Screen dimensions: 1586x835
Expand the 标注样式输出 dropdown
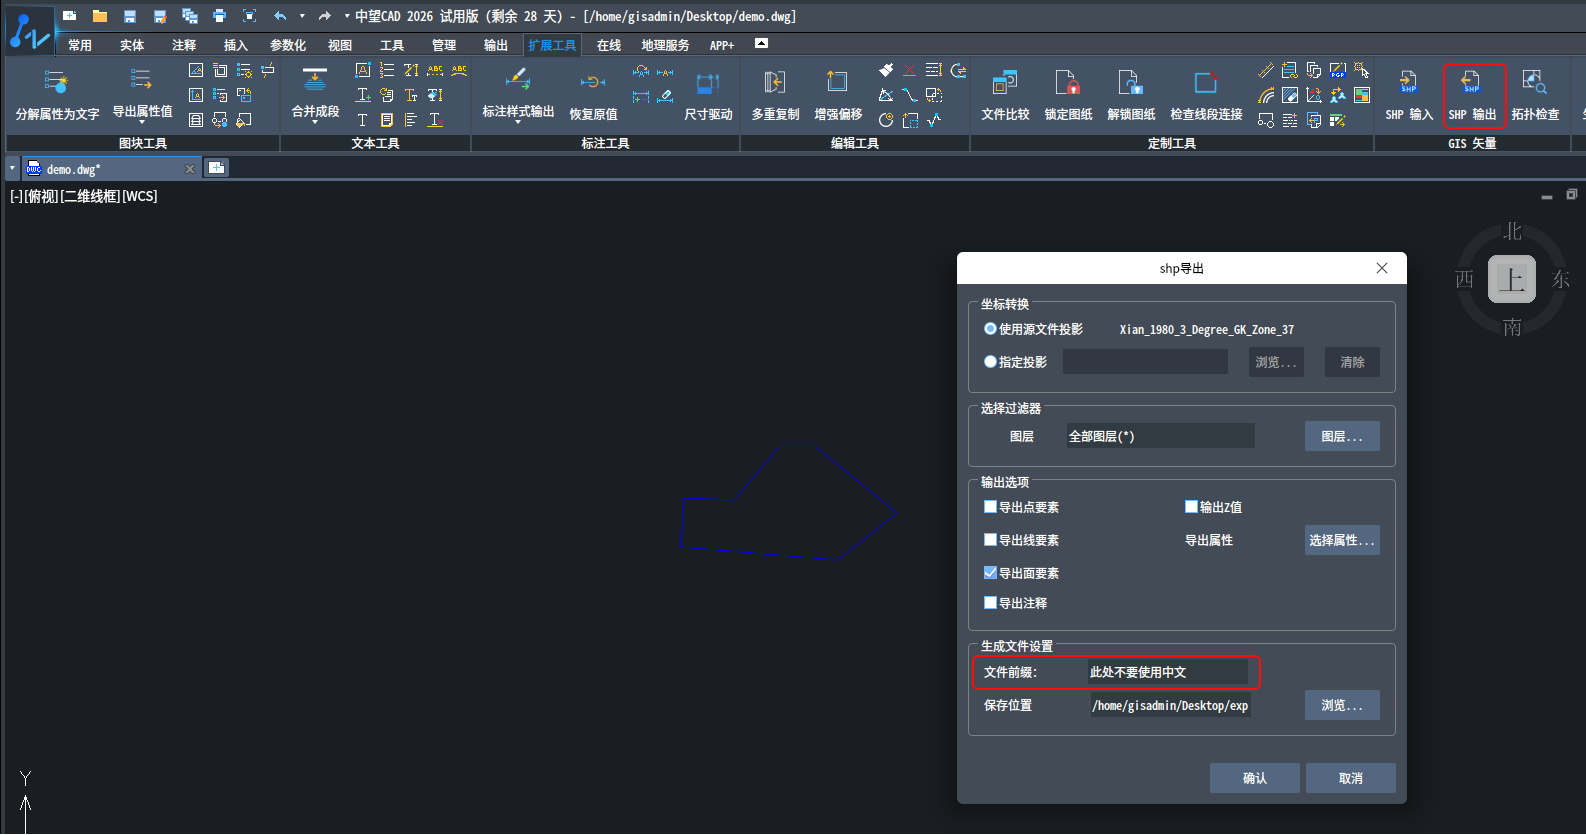(x=518, y=123)
